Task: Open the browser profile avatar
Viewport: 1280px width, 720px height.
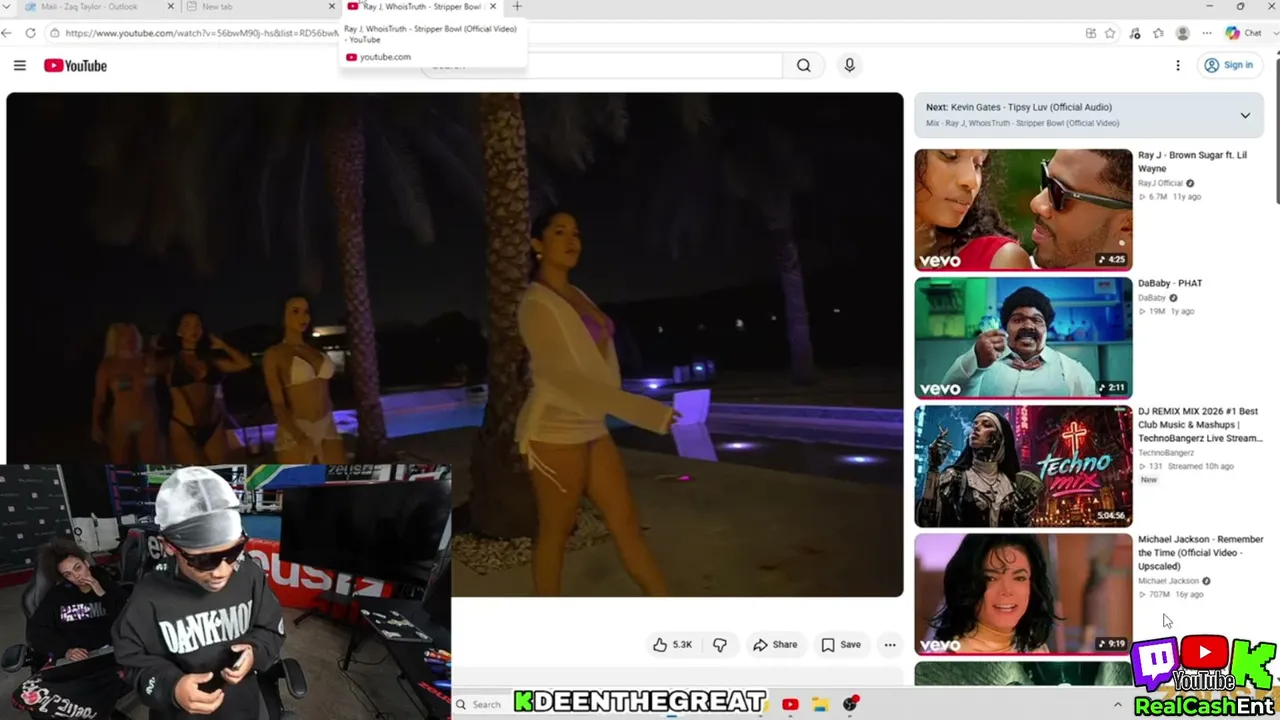Action: [x=1183, y=33]
